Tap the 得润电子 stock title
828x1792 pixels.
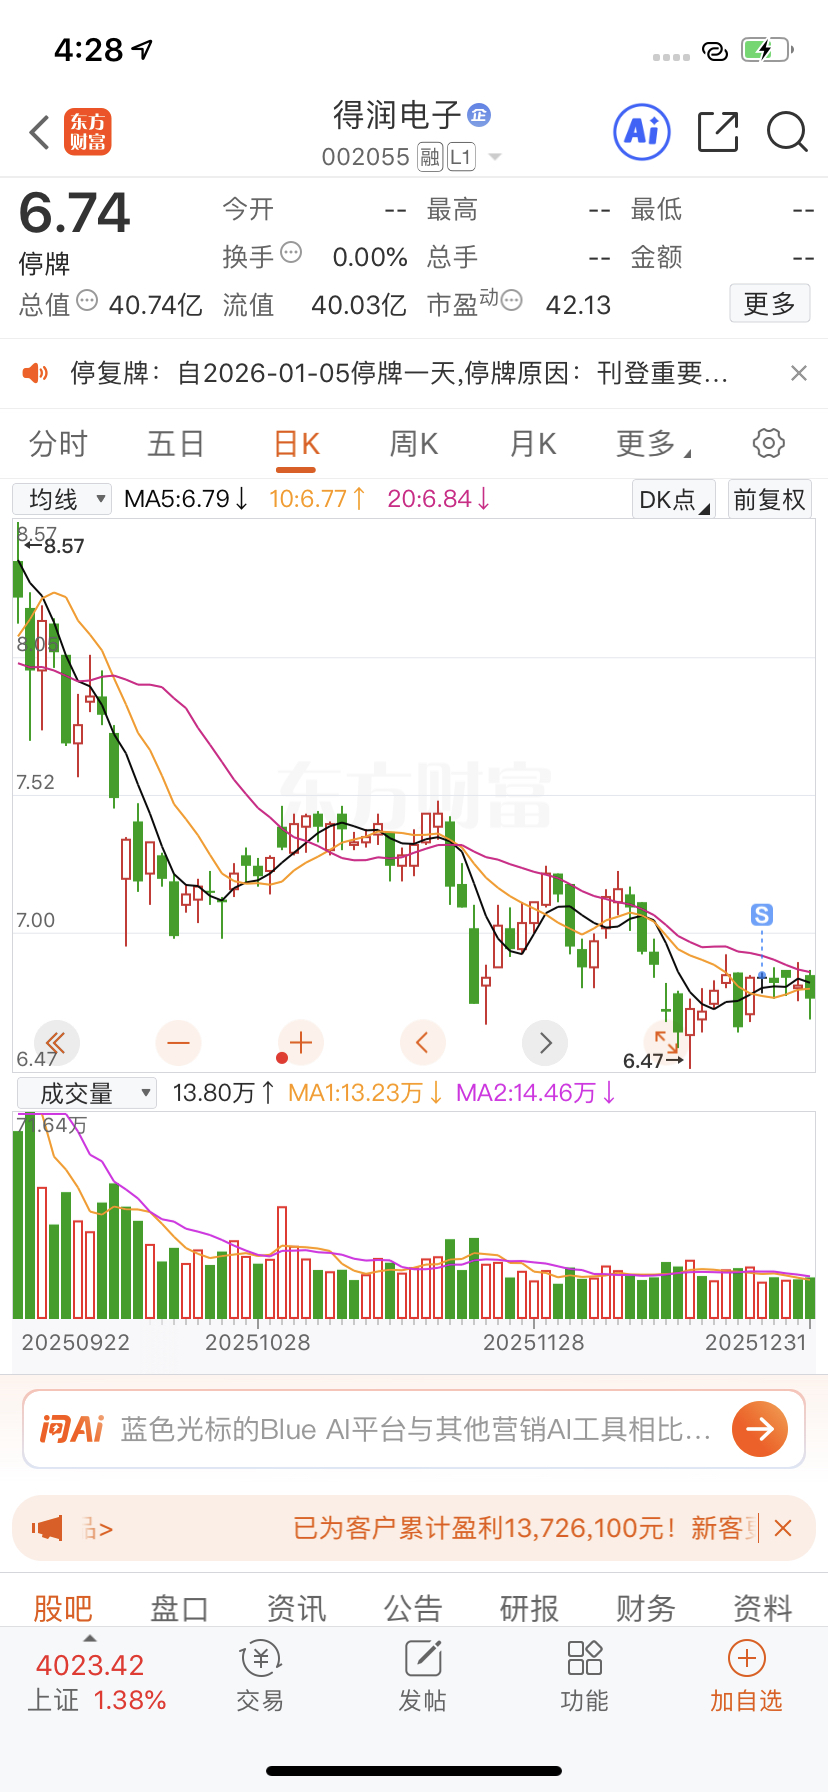click(x=397, y=116)
